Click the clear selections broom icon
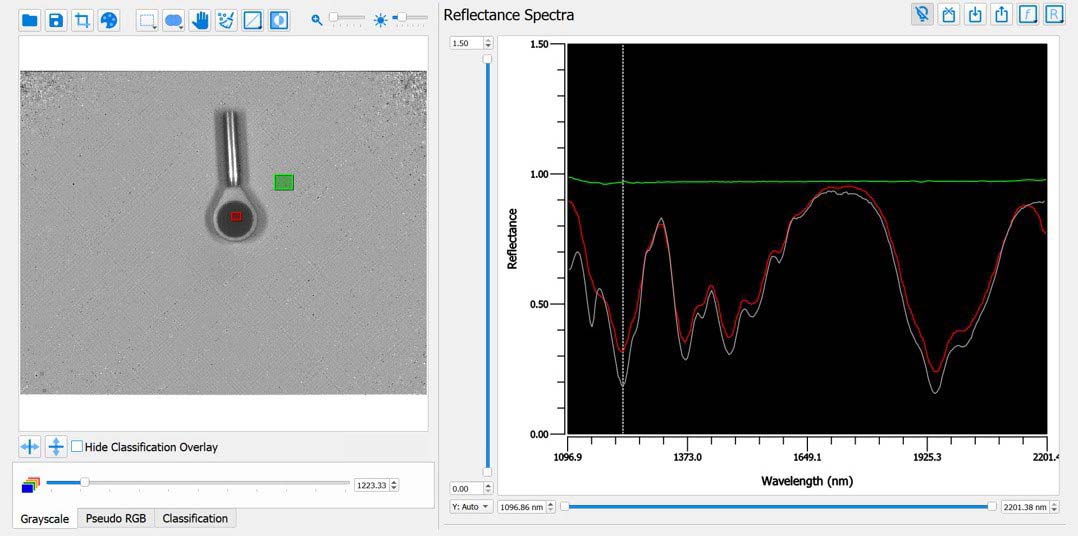1078x536 pixels. pos(226,20)
